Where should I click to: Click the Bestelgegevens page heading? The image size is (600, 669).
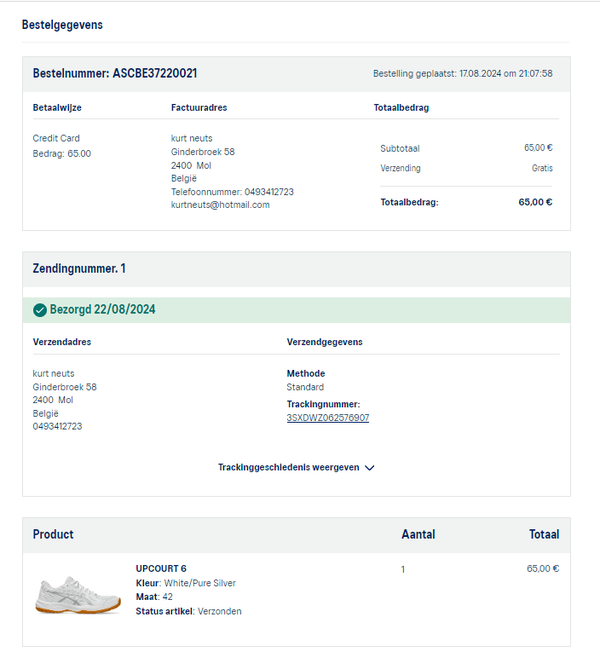click(x=62, y=24)
